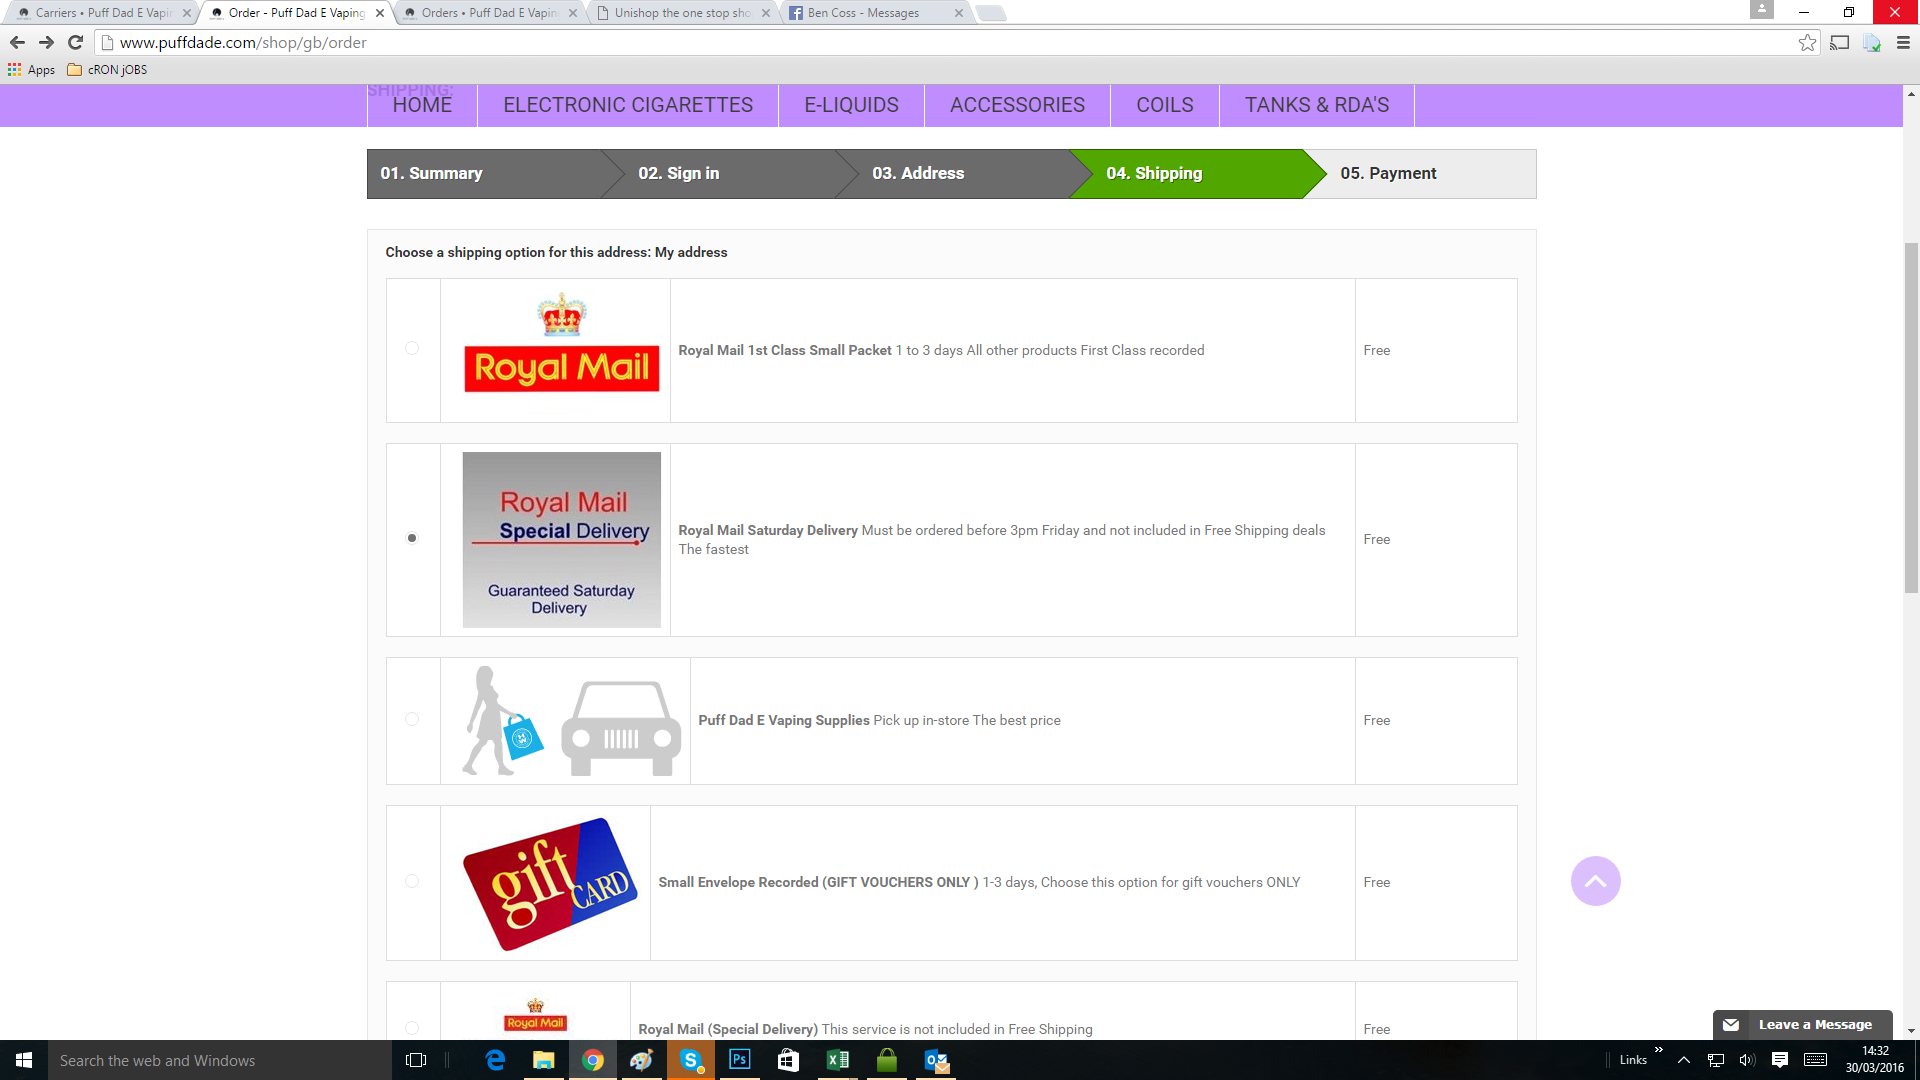Open Task View on the taskbar
Image resolution: width=1920 pixels, height=1080 pixels.
pyautogui.click(x=416, y=1060)
